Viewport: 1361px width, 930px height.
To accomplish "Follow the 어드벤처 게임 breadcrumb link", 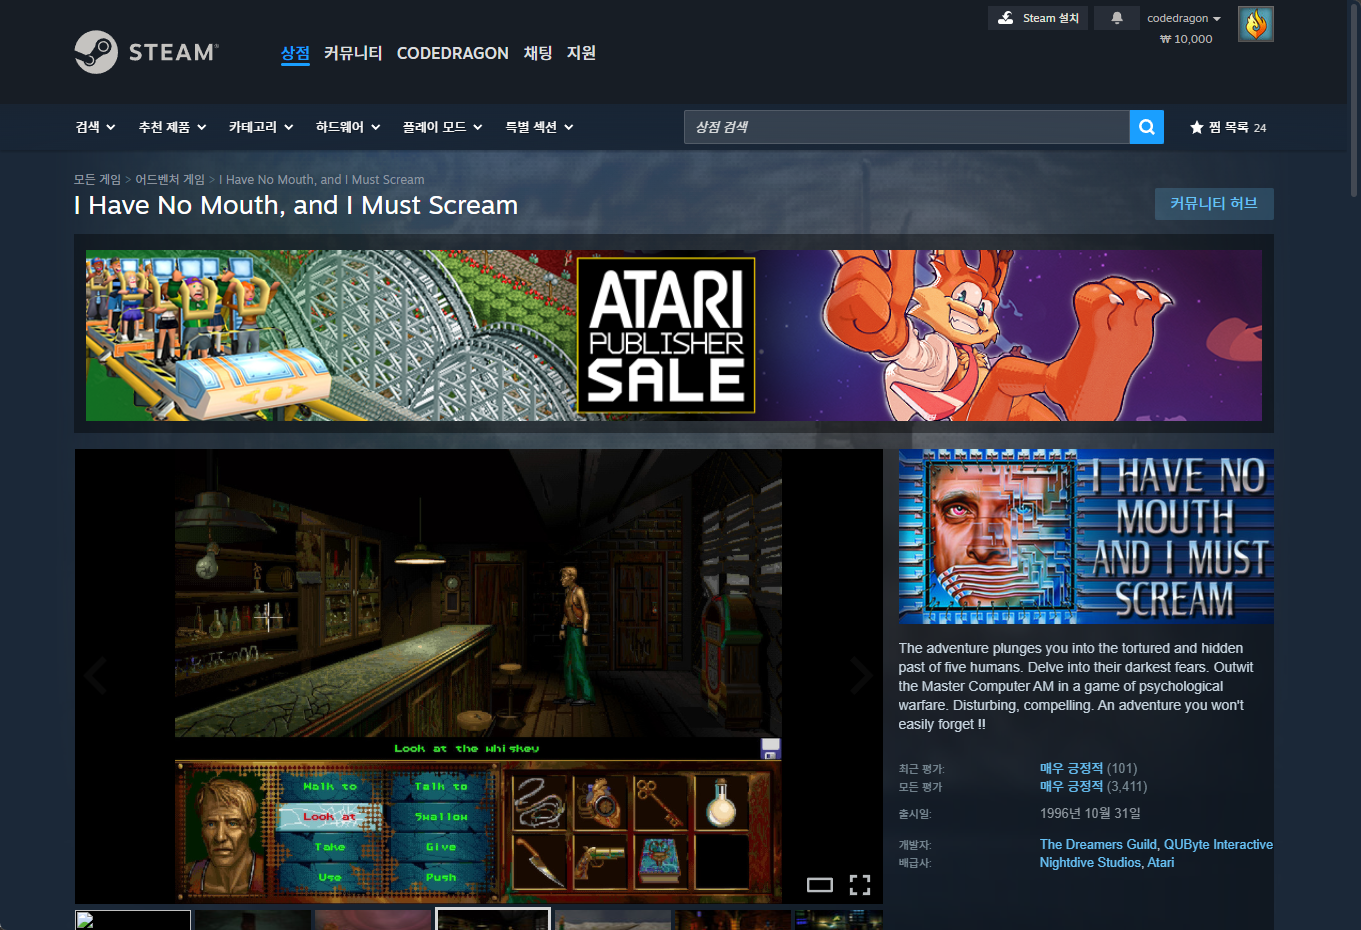I will 170,180.
